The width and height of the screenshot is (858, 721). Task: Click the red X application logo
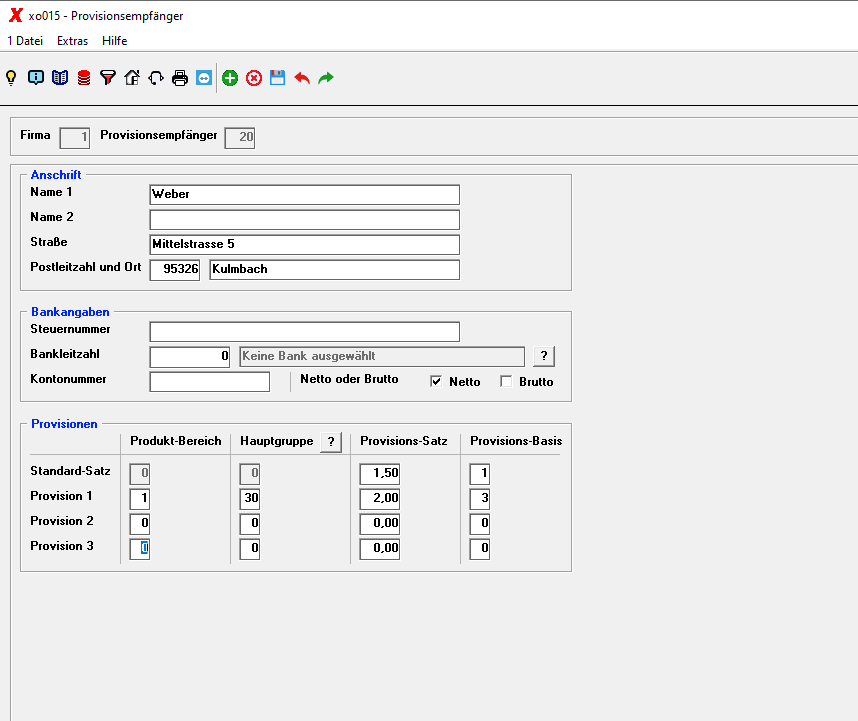pyautogui.click(x=16, y=15)
